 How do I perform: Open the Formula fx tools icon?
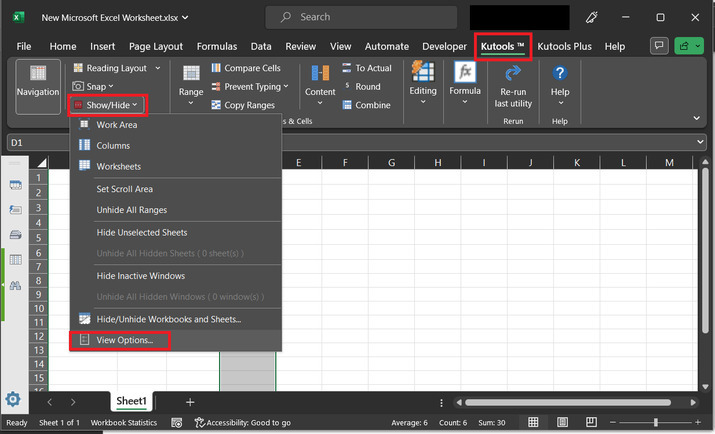click(x=465, y=72)
